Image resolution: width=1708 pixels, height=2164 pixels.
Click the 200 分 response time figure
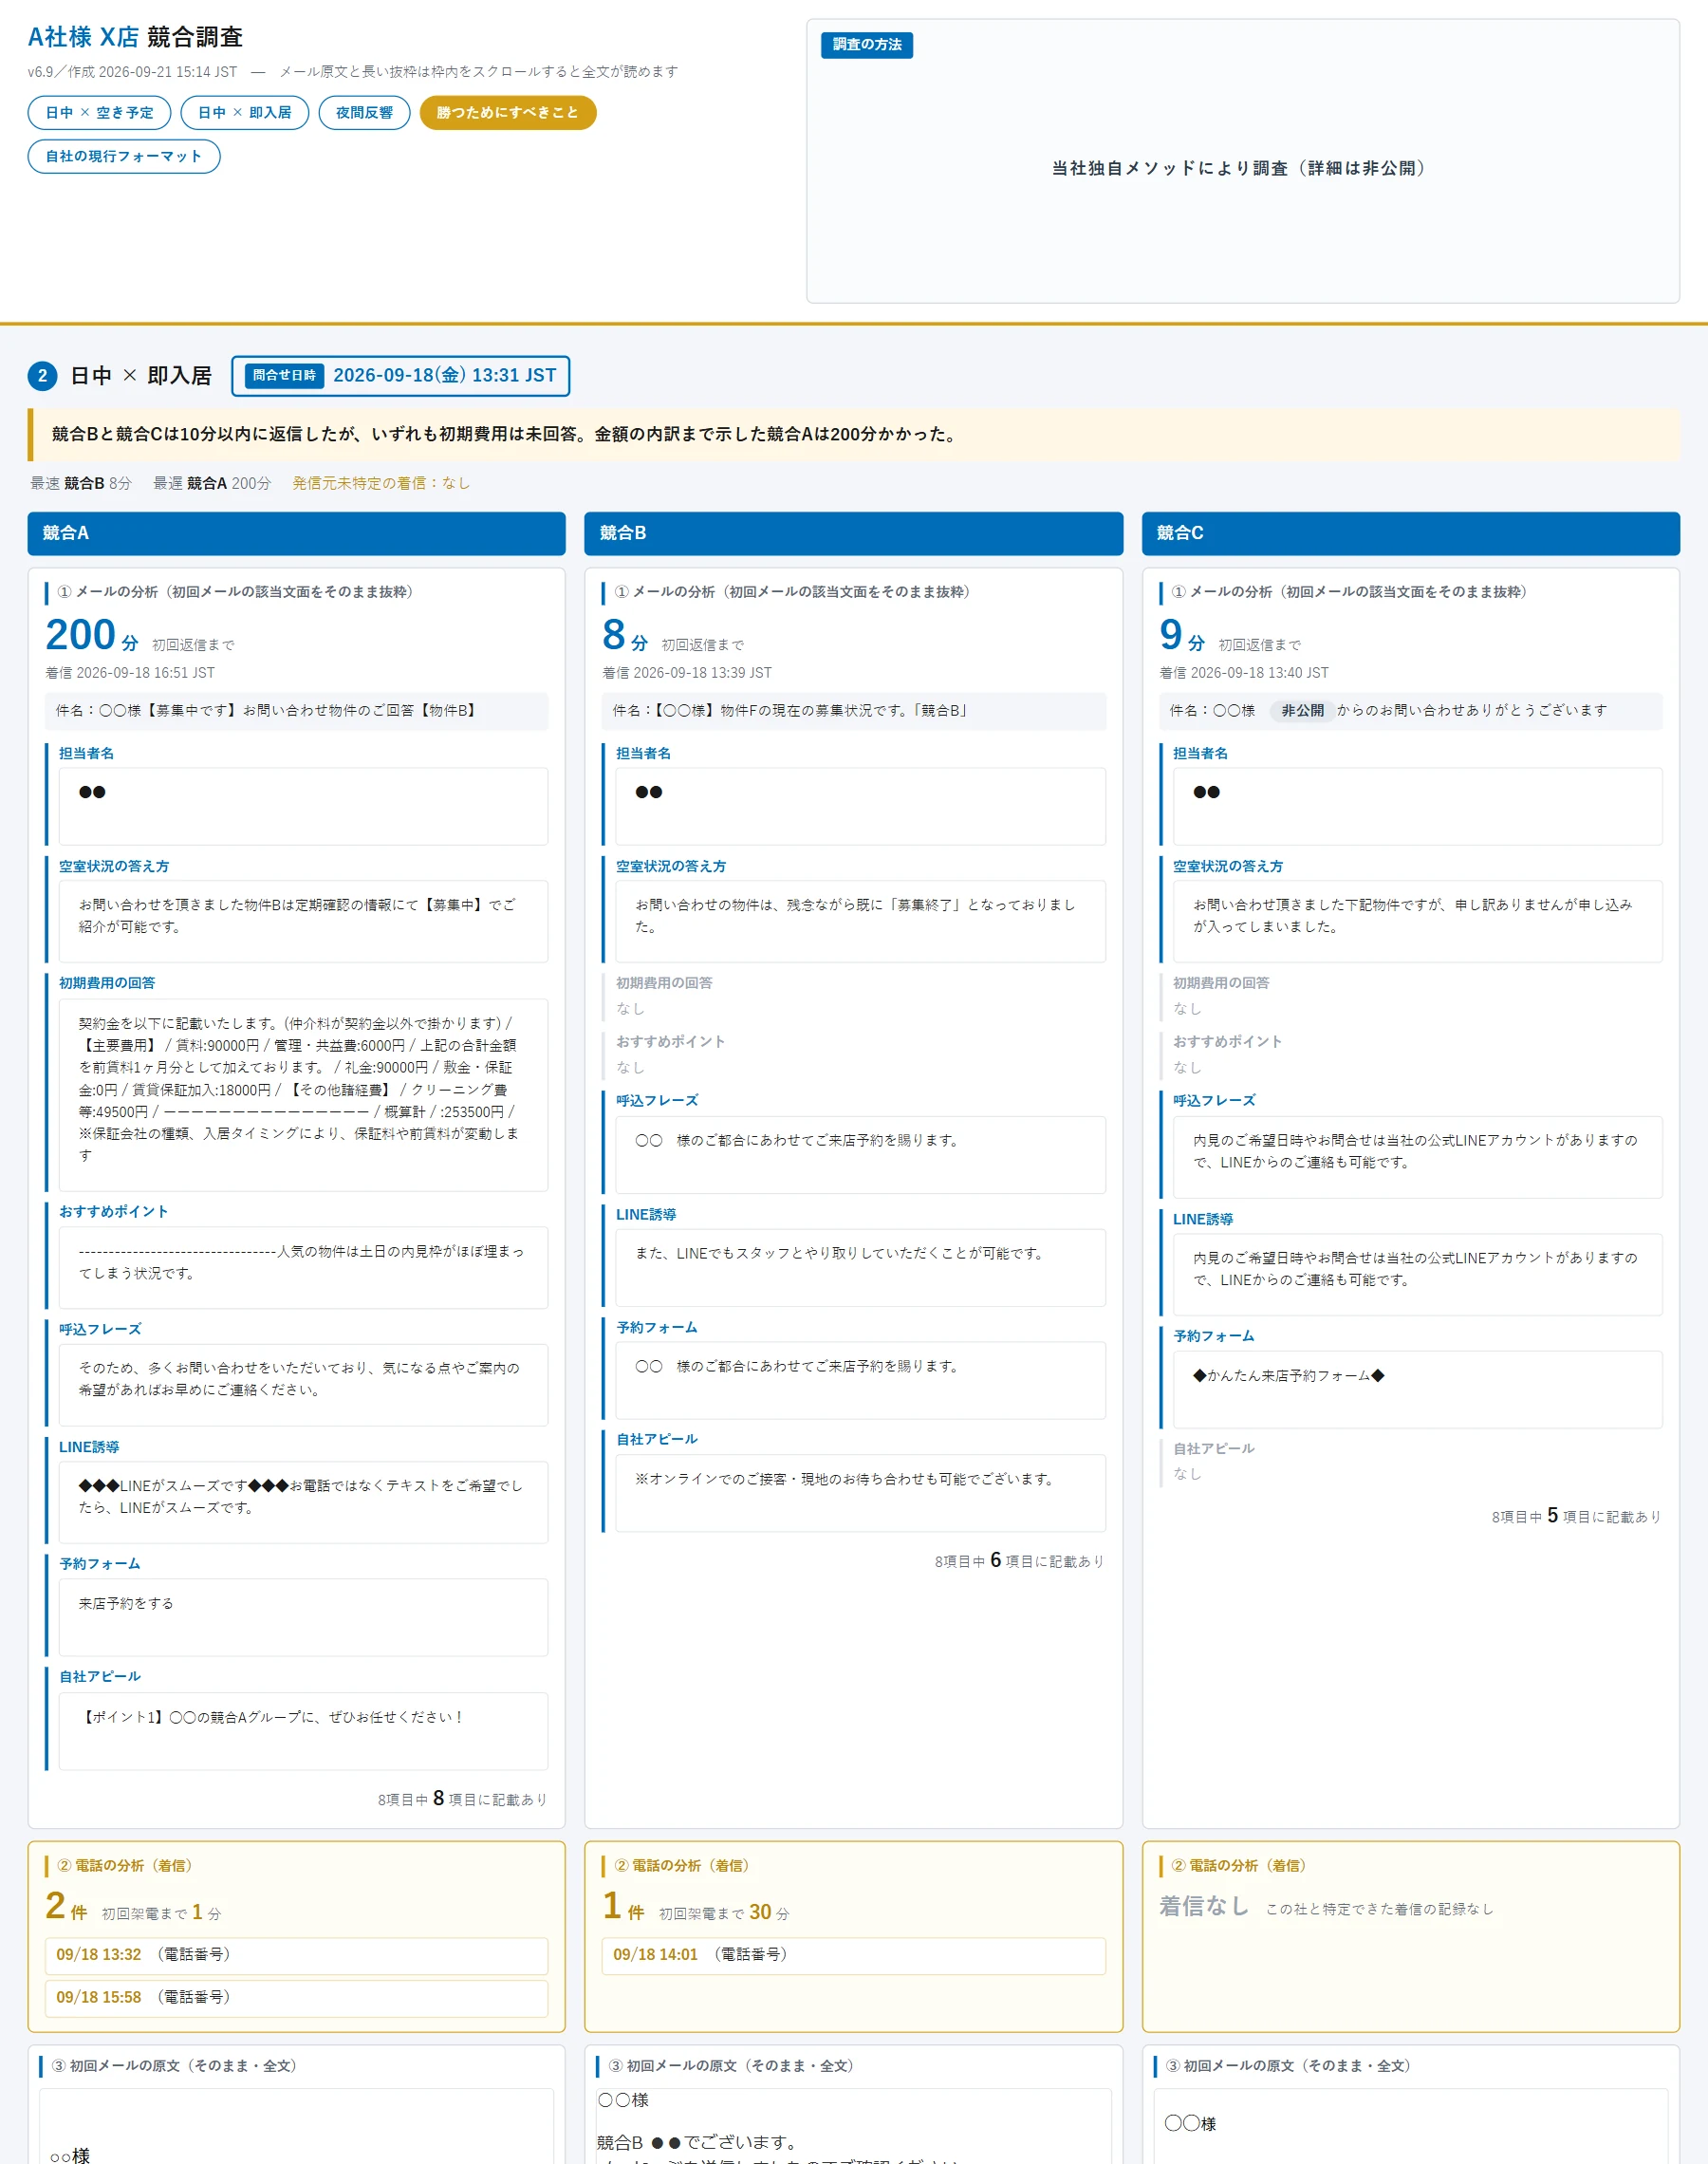[92, 635]
